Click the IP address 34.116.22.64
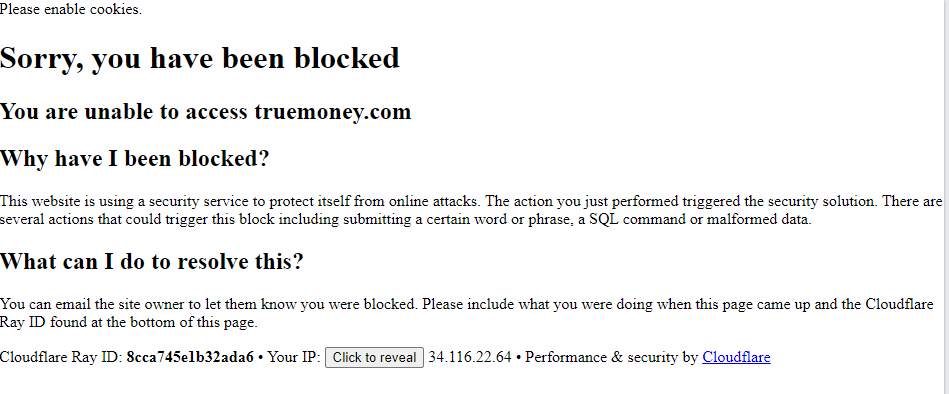The width and height of the screenshot is (949, 394). [x=470, y=357]
